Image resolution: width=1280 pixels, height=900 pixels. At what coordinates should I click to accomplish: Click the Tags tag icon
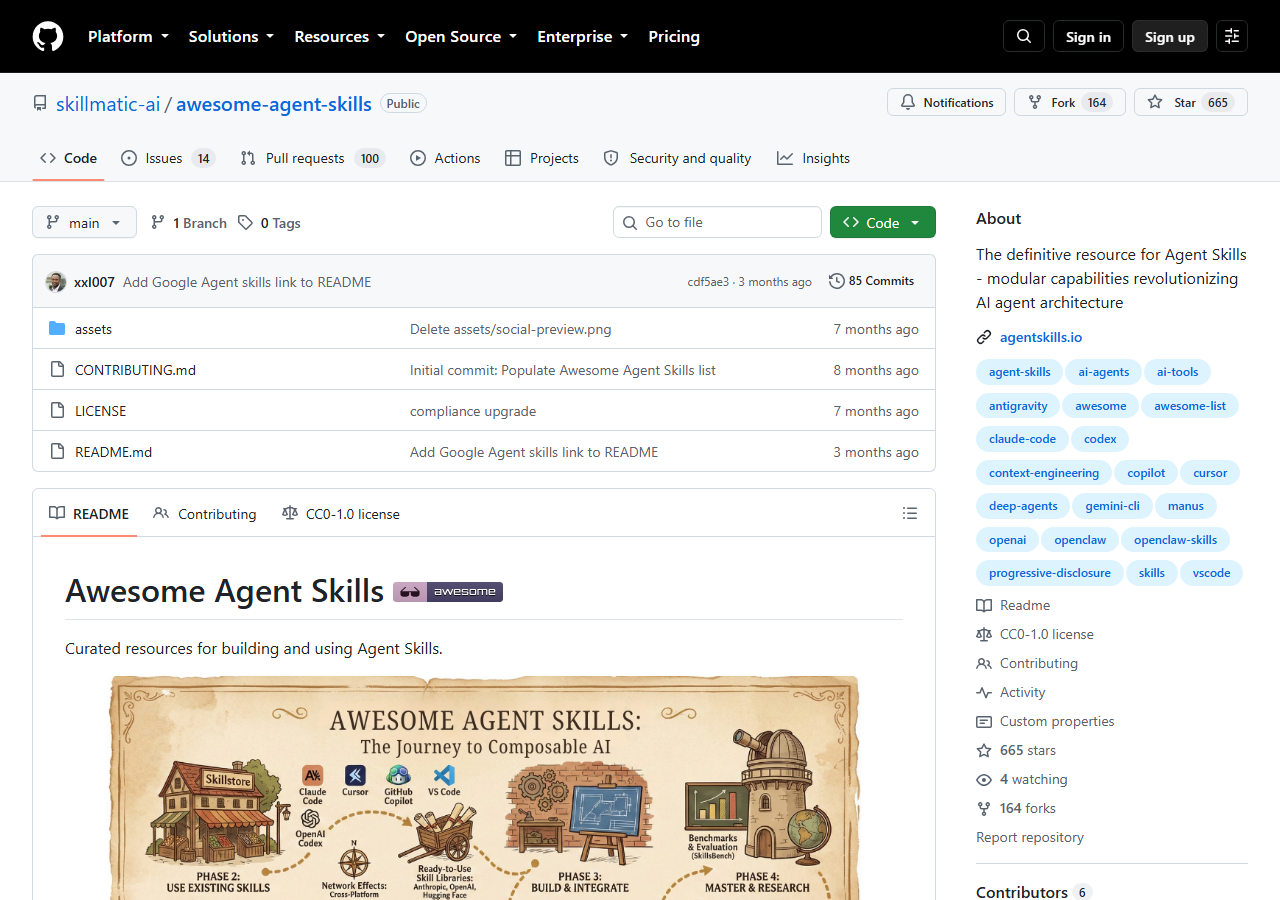click(246, 223)
